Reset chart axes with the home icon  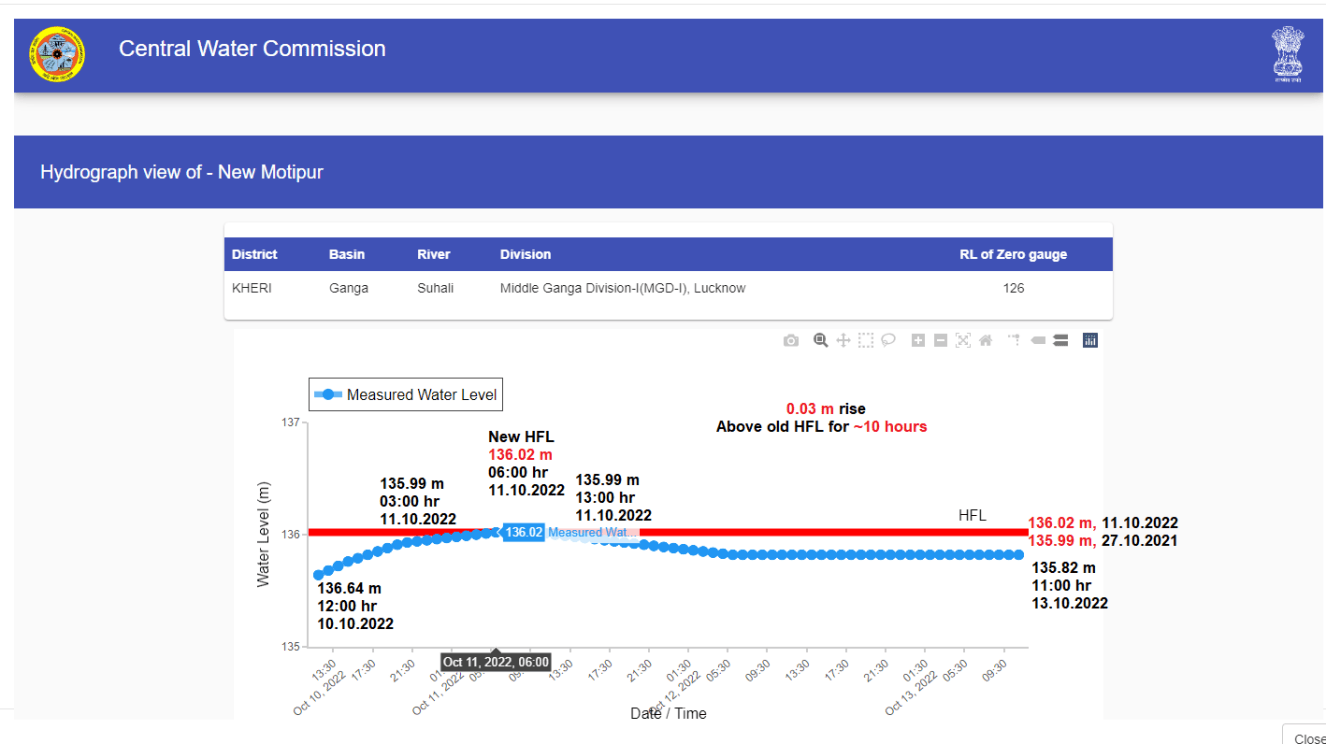click(985, 340)
